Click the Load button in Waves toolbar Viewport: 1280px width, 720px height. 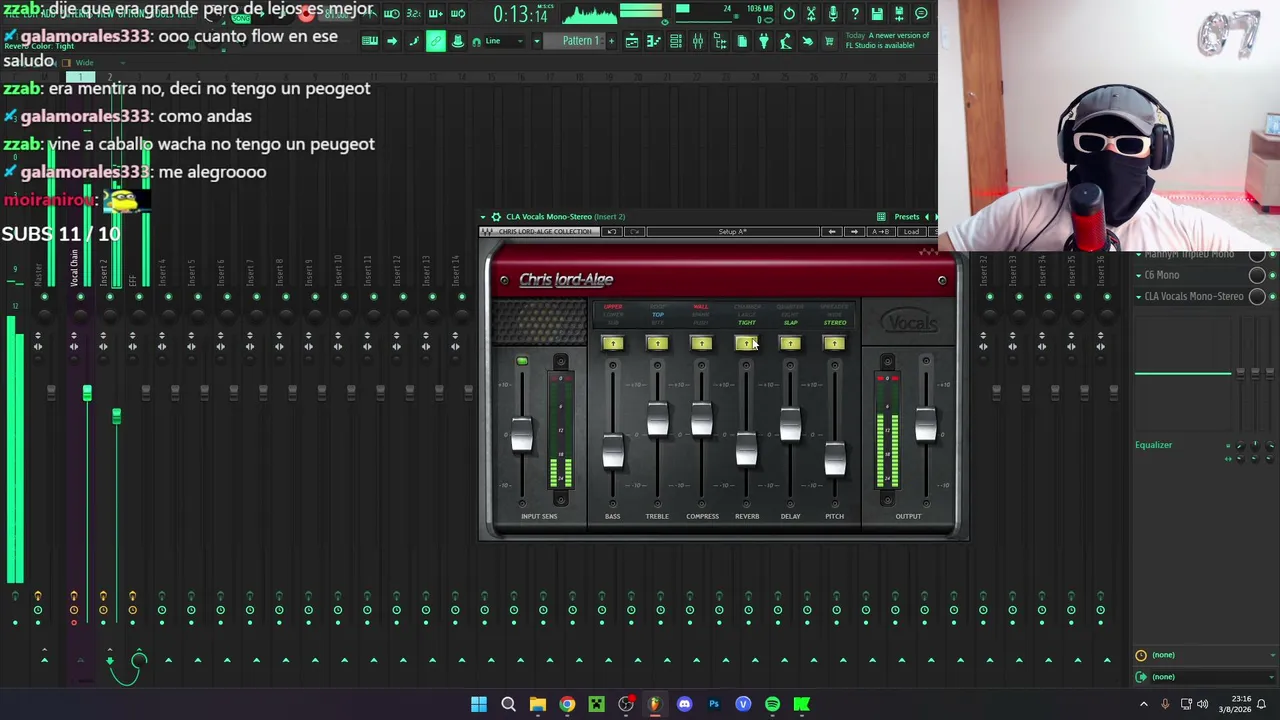[911, 232]
